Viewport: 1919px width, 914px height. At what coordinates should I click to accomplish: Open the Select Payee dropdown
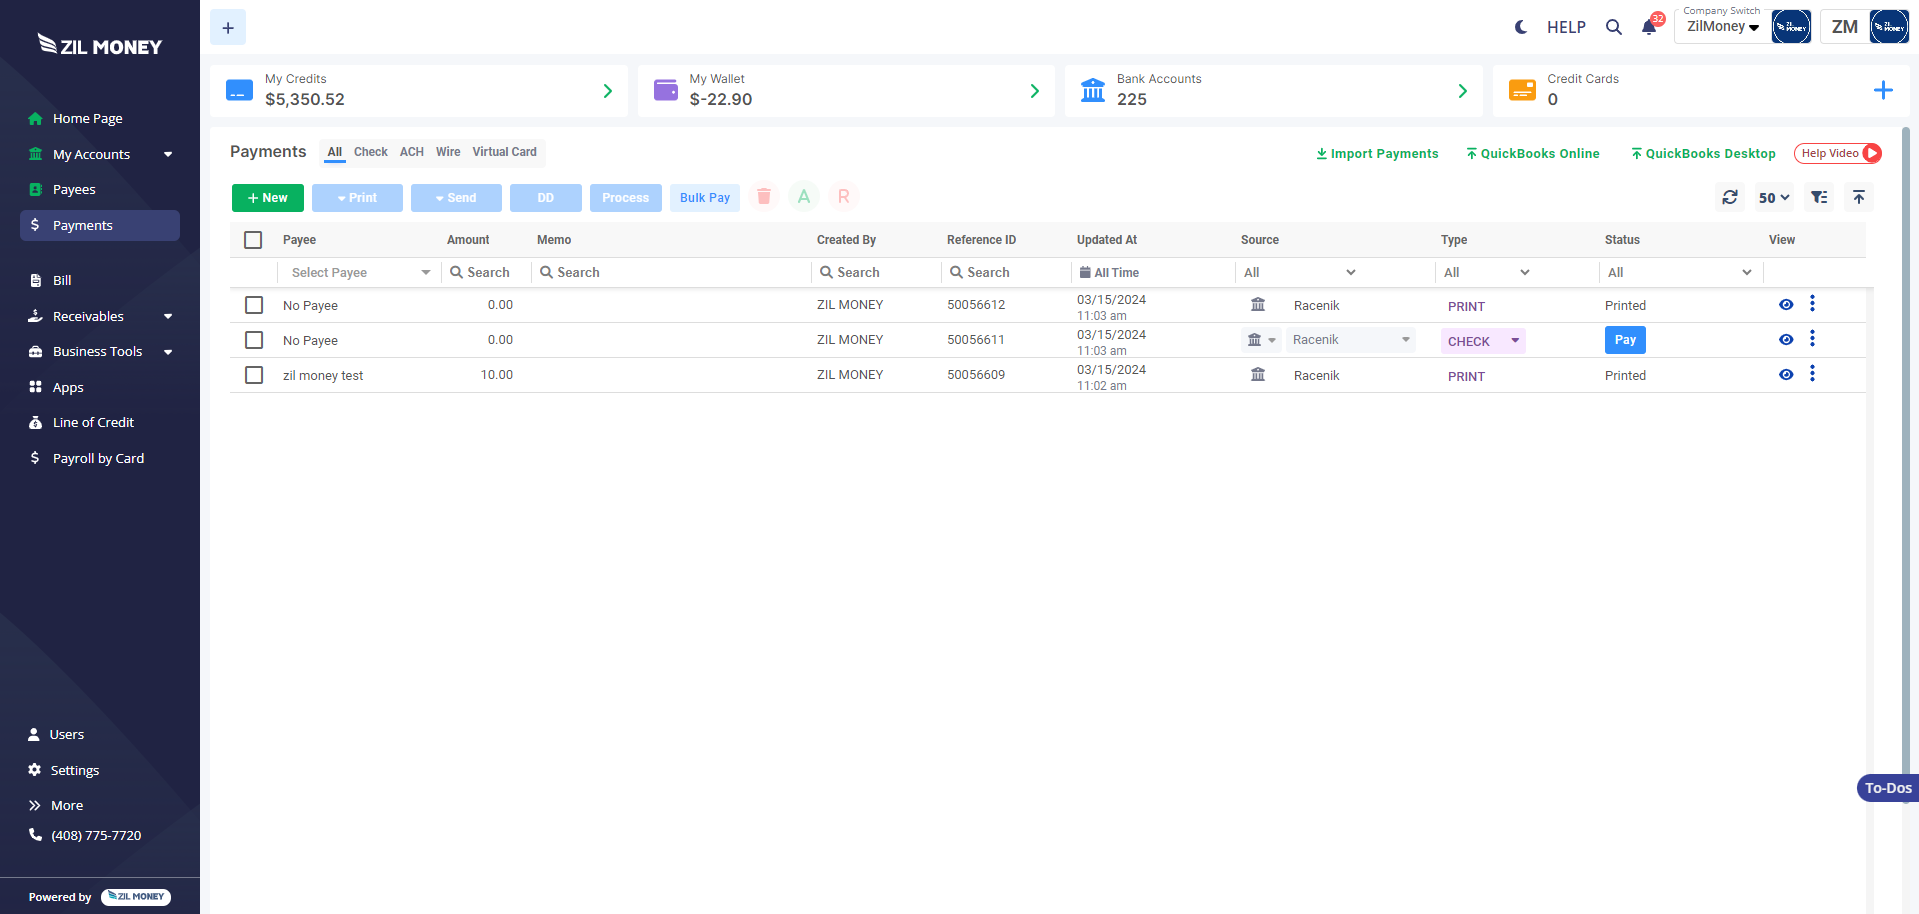click(359, 272)
